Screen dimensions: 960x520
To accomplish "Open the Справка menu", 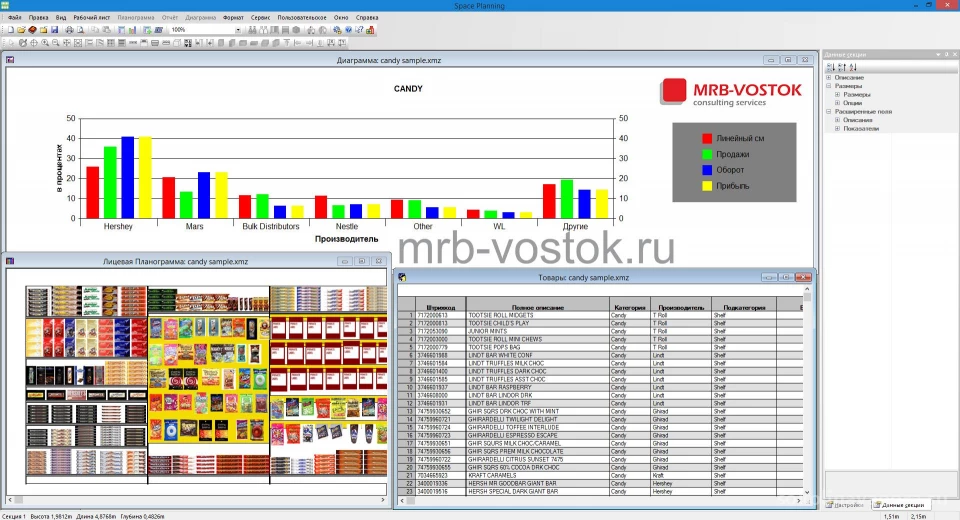I will pyautogui.click(x=367, y=18).
